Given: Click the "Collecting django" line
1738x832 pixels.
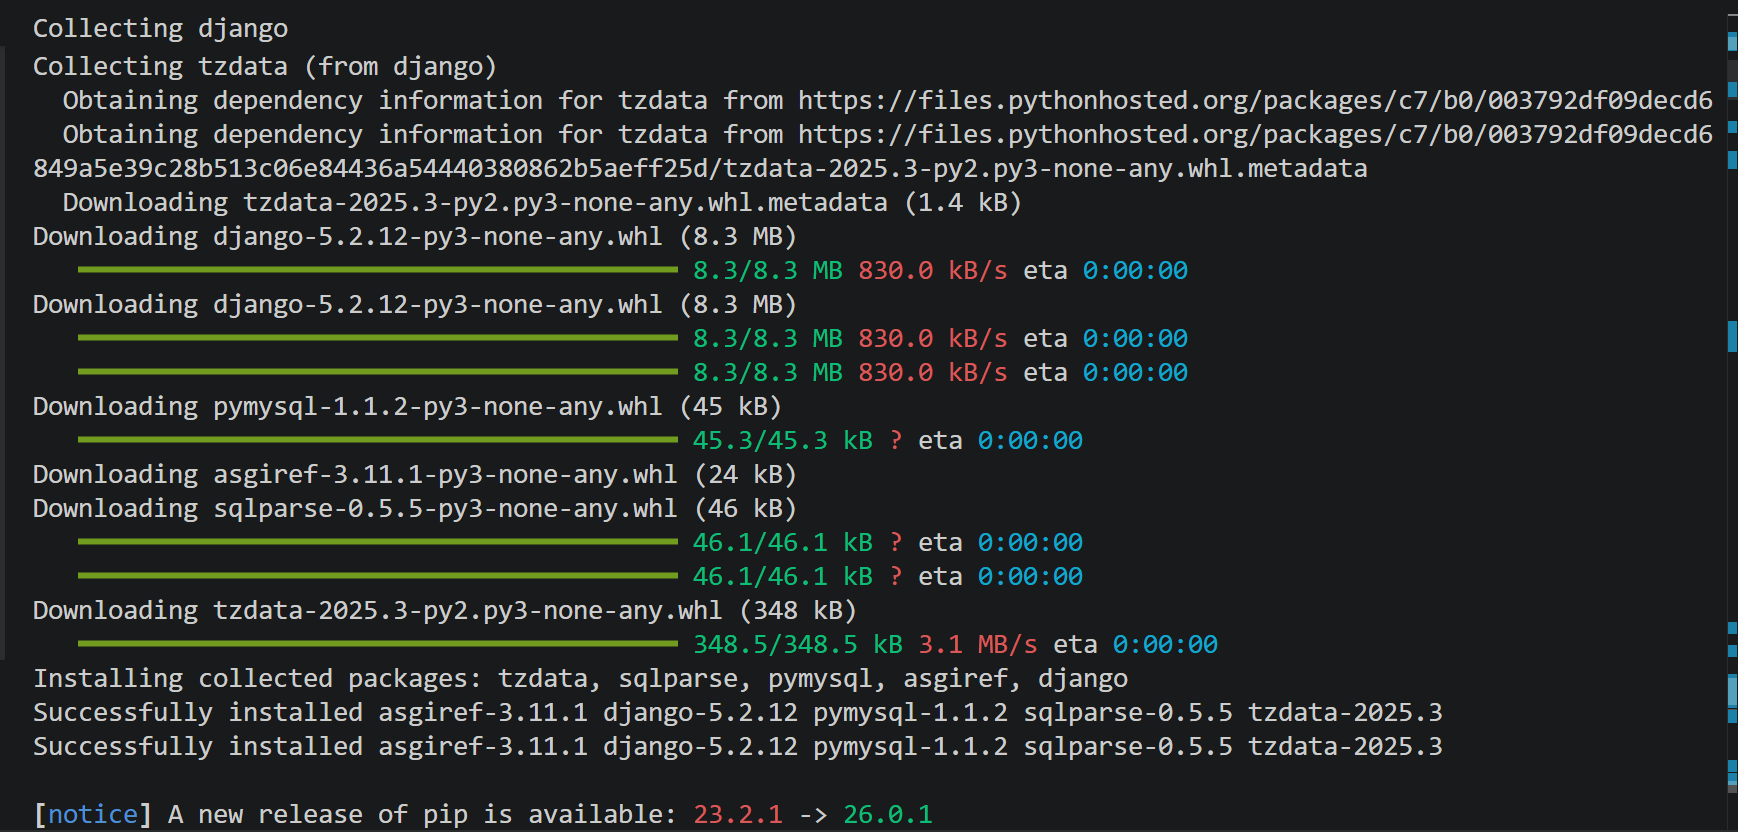Looking at the screenshot, I should [x=160, y=28].
